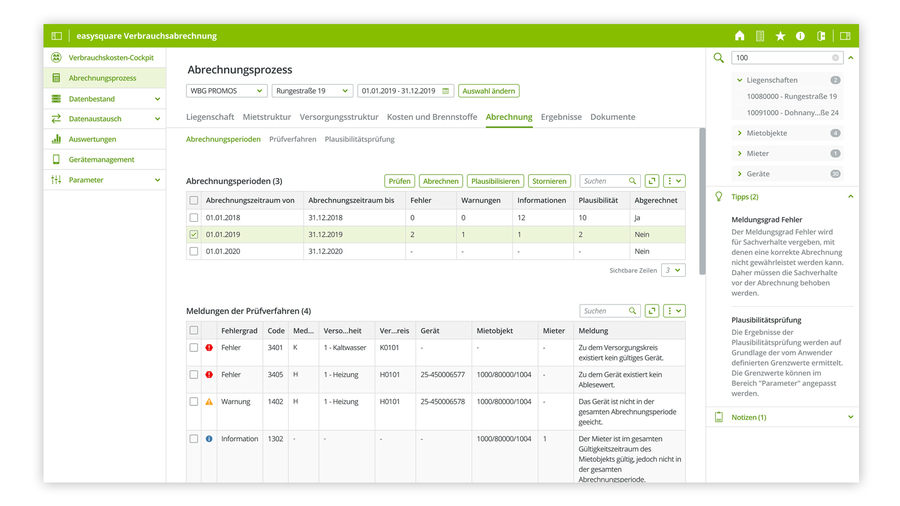Viewport: 900px width, 506px height.
Task: Click the Auswahl ändern button
Action: tap(489, 91)
